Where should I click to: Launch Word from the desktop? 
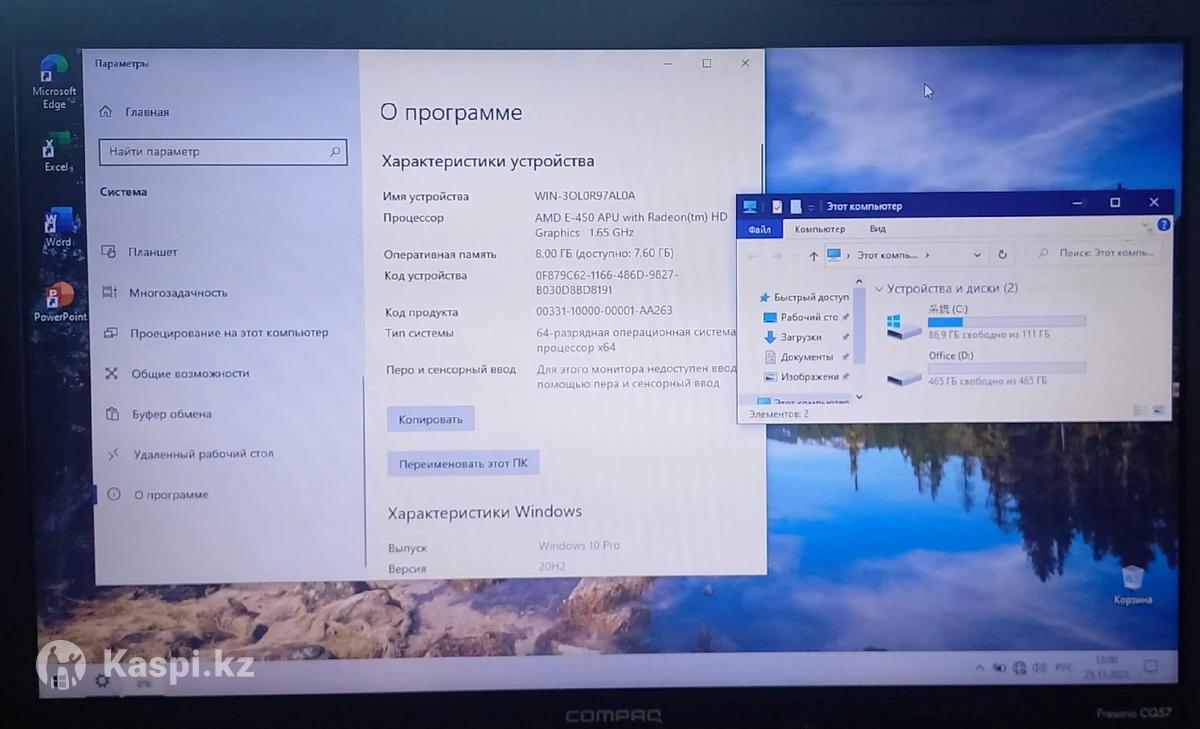pyautogui.click(x=58, y=224)
